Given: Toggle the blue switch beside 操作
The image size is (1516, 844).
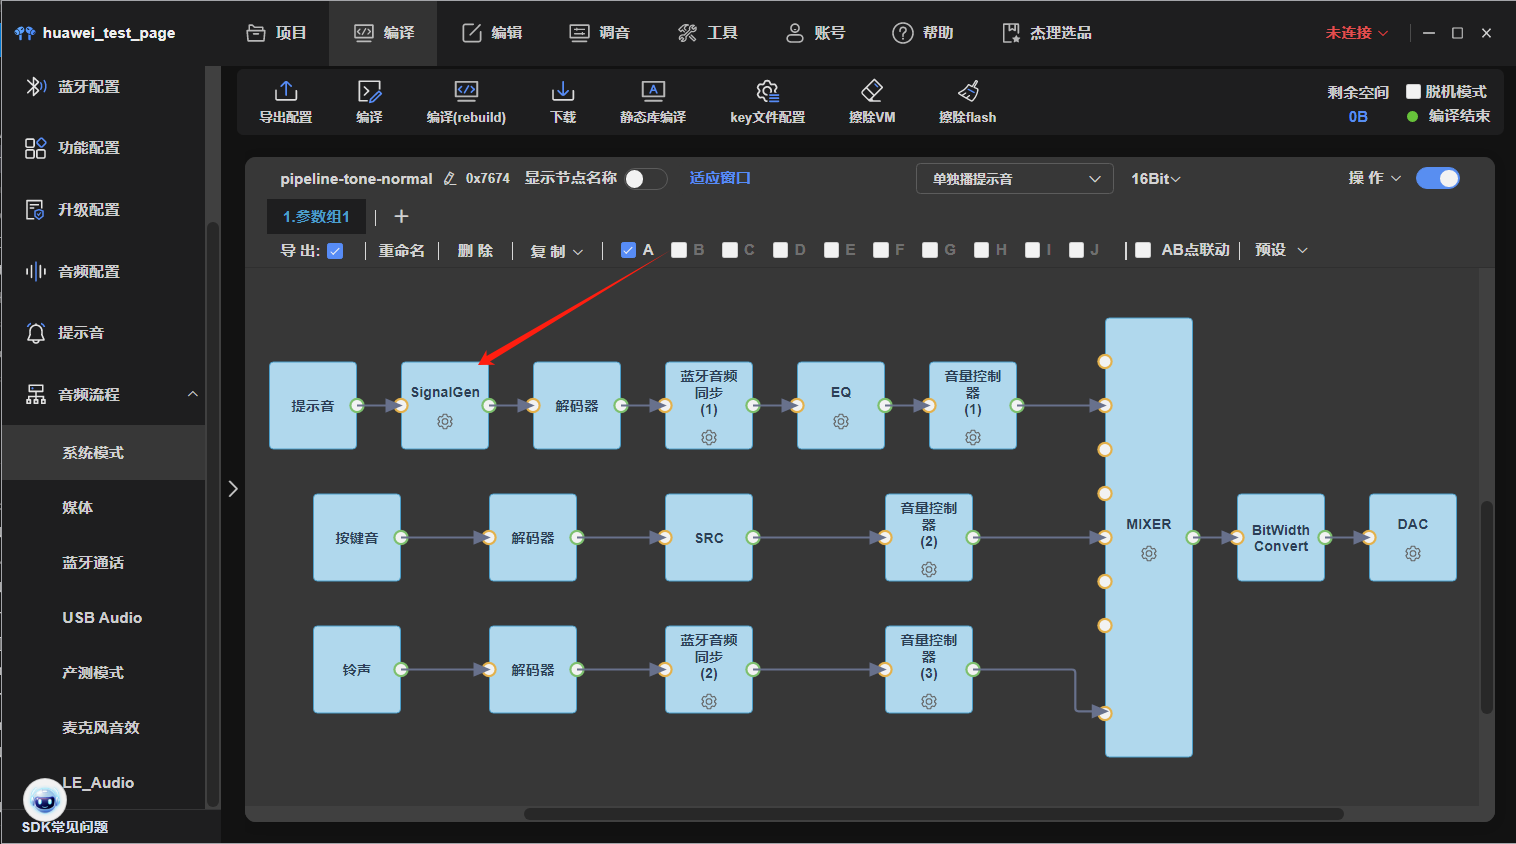Looking at the screenshot, I should pyautogui.click(x=1438, y=178).
